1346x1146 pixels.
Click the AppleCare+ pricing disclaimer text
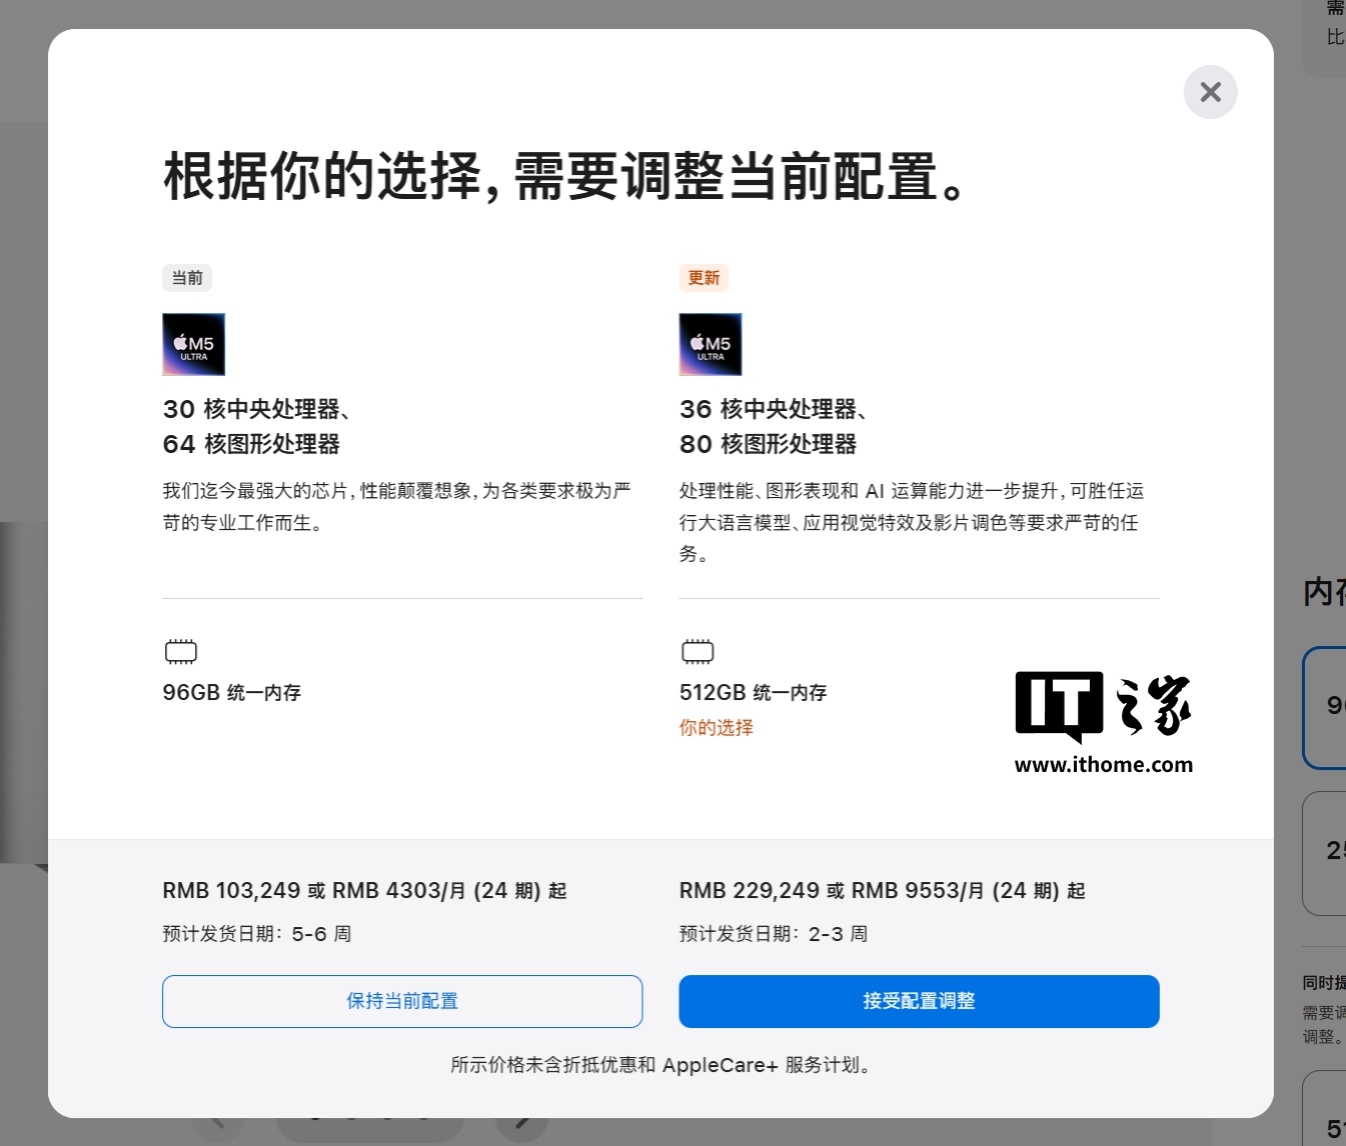661,1065
